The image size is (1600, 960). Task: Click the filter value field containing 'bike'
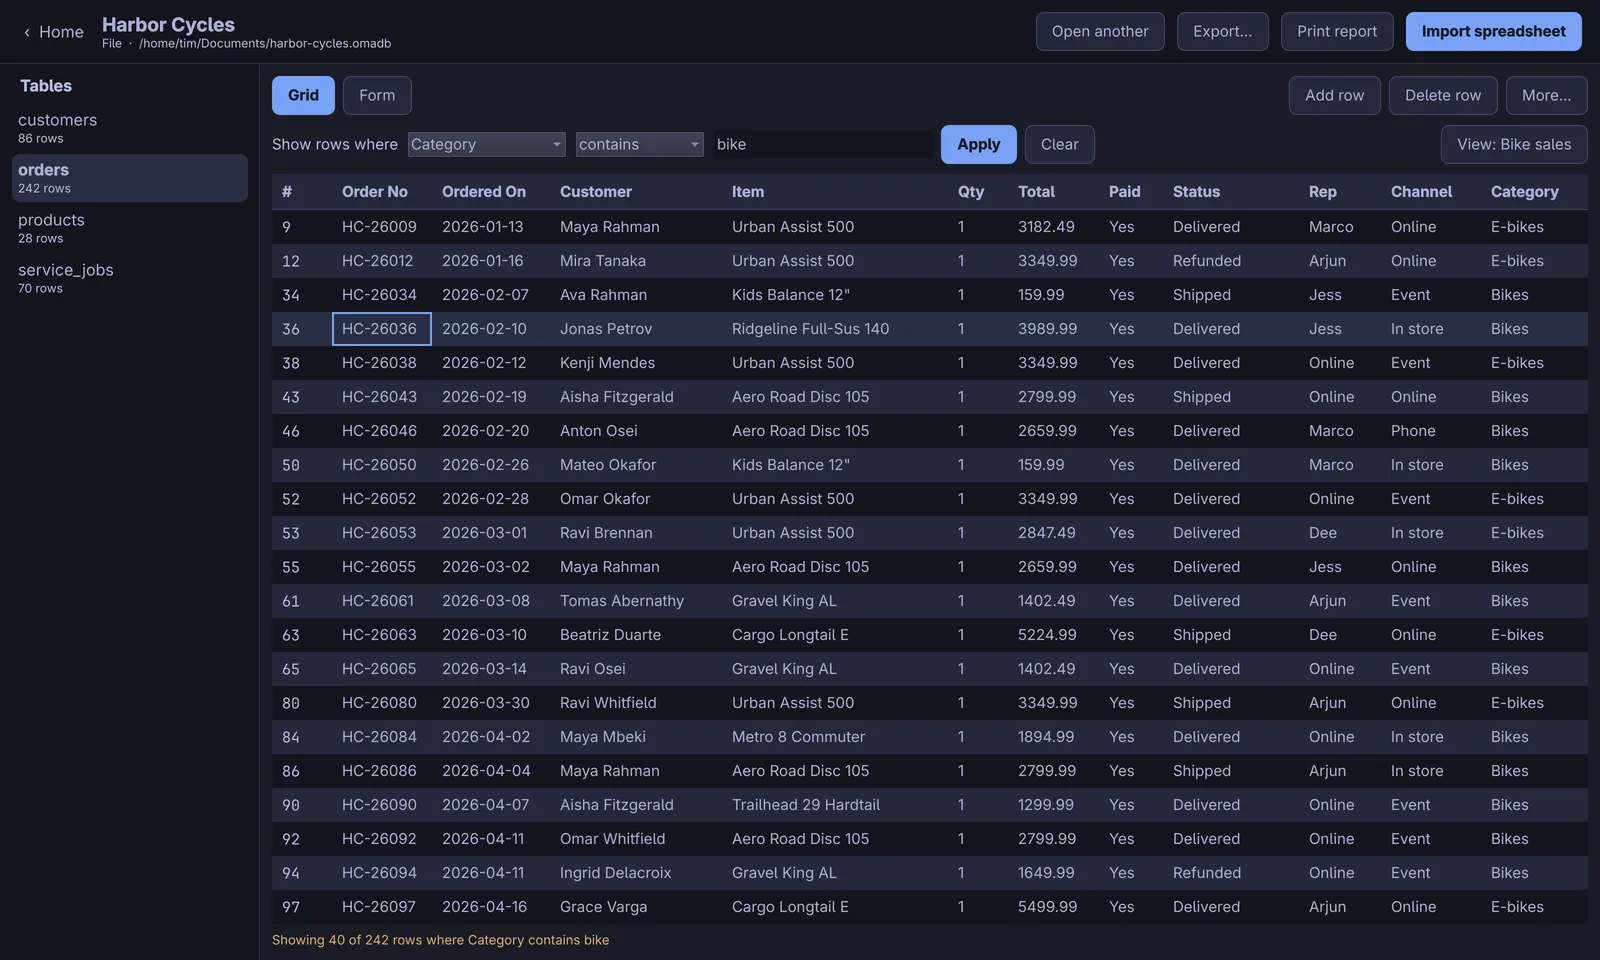[x=822, y=144]
